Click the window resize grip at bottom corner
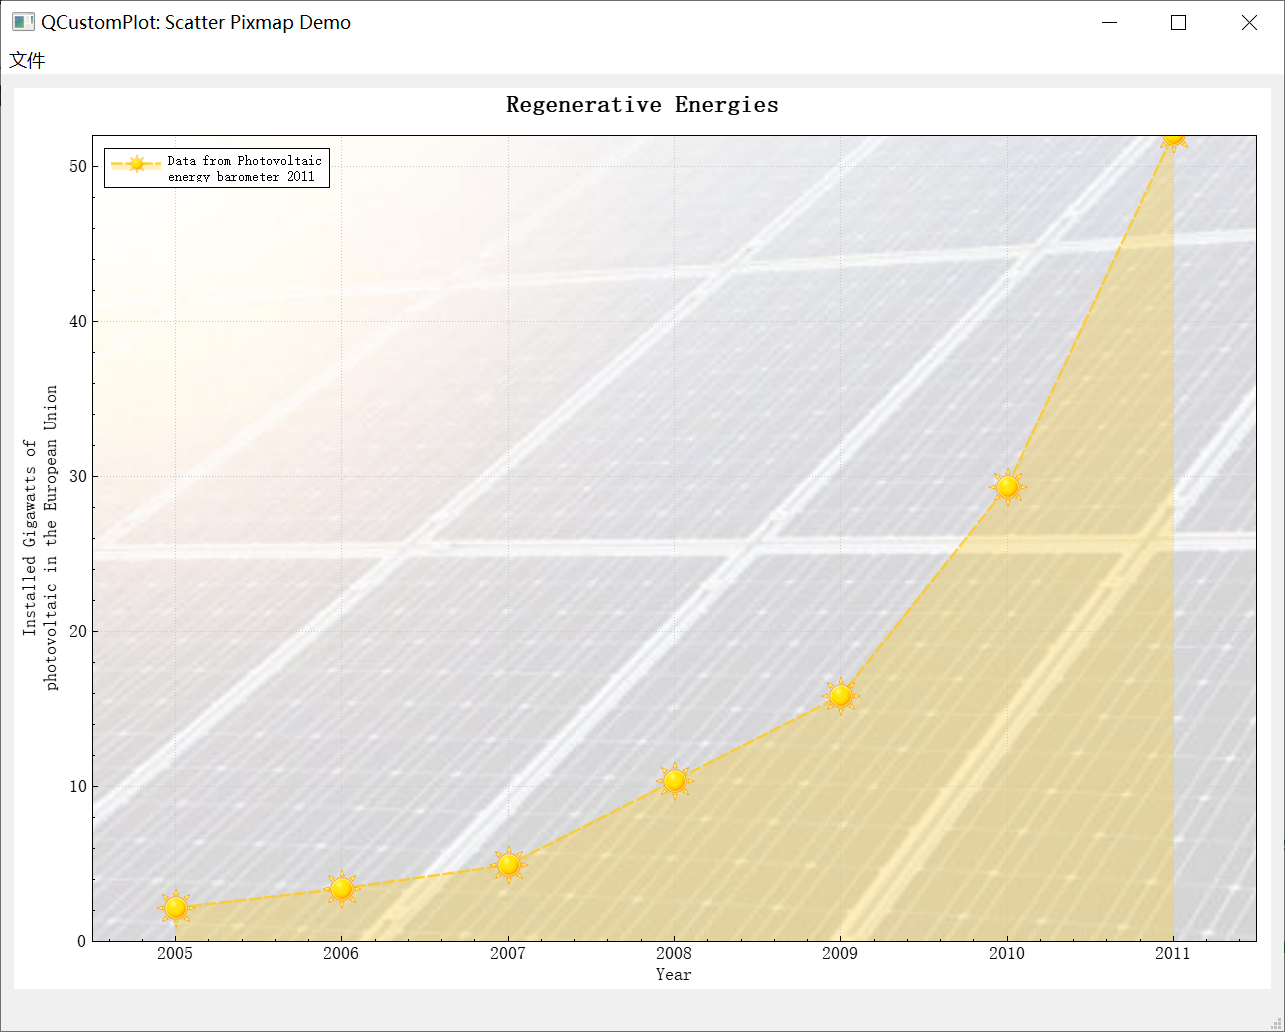1285x1032 pixels. coord(1277,1024)
